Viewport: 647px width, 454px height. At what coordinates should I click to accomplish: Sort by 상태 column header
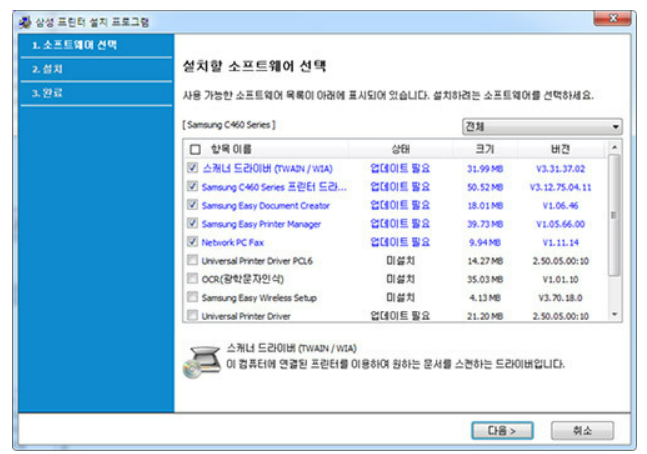[400, 149]
